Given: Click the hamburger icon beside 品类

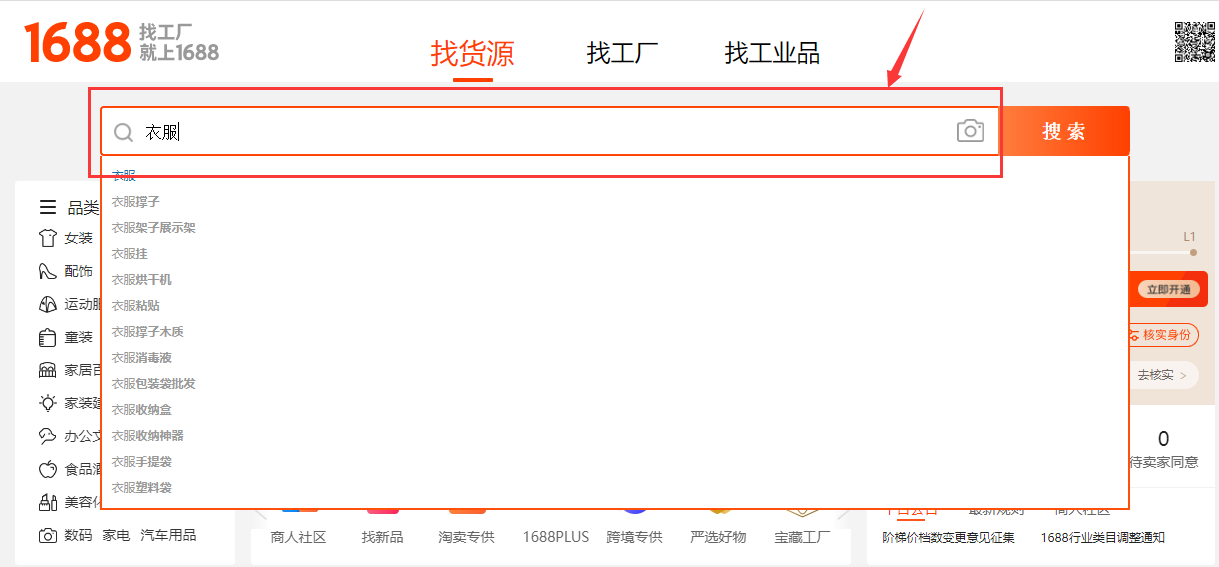Looking at the screenshot, I should pos(48,207).
